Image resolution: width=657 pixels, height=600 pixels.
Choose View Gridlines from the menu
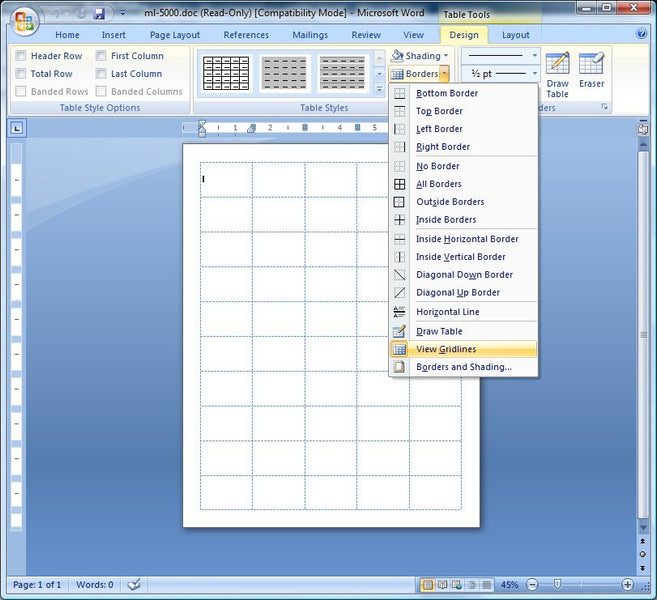[x=446, y=349]
